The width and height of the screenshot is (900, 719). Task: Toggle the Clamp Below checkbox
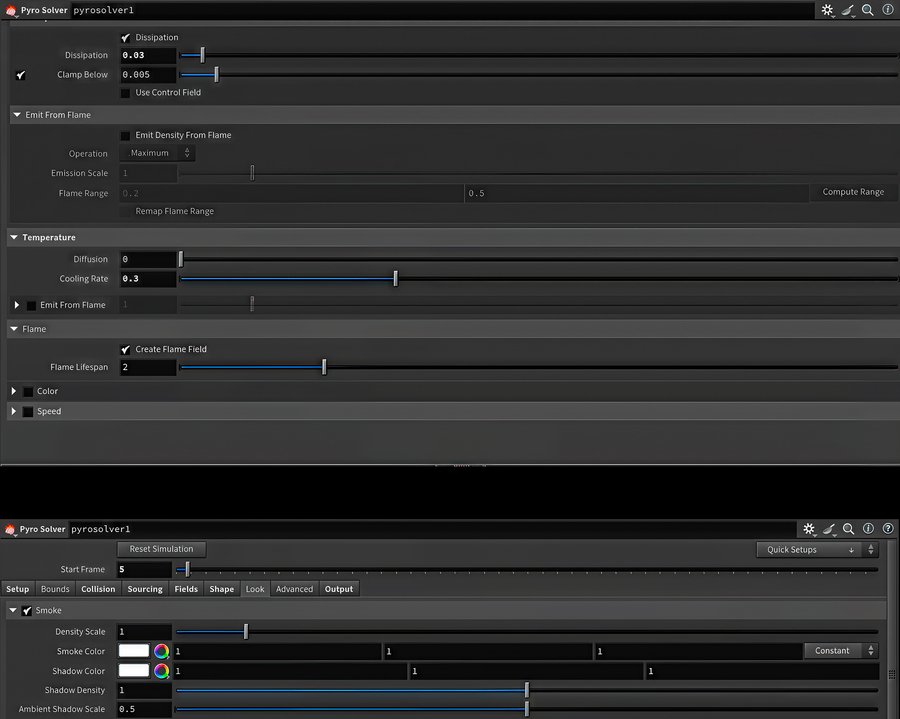point(21,75)
